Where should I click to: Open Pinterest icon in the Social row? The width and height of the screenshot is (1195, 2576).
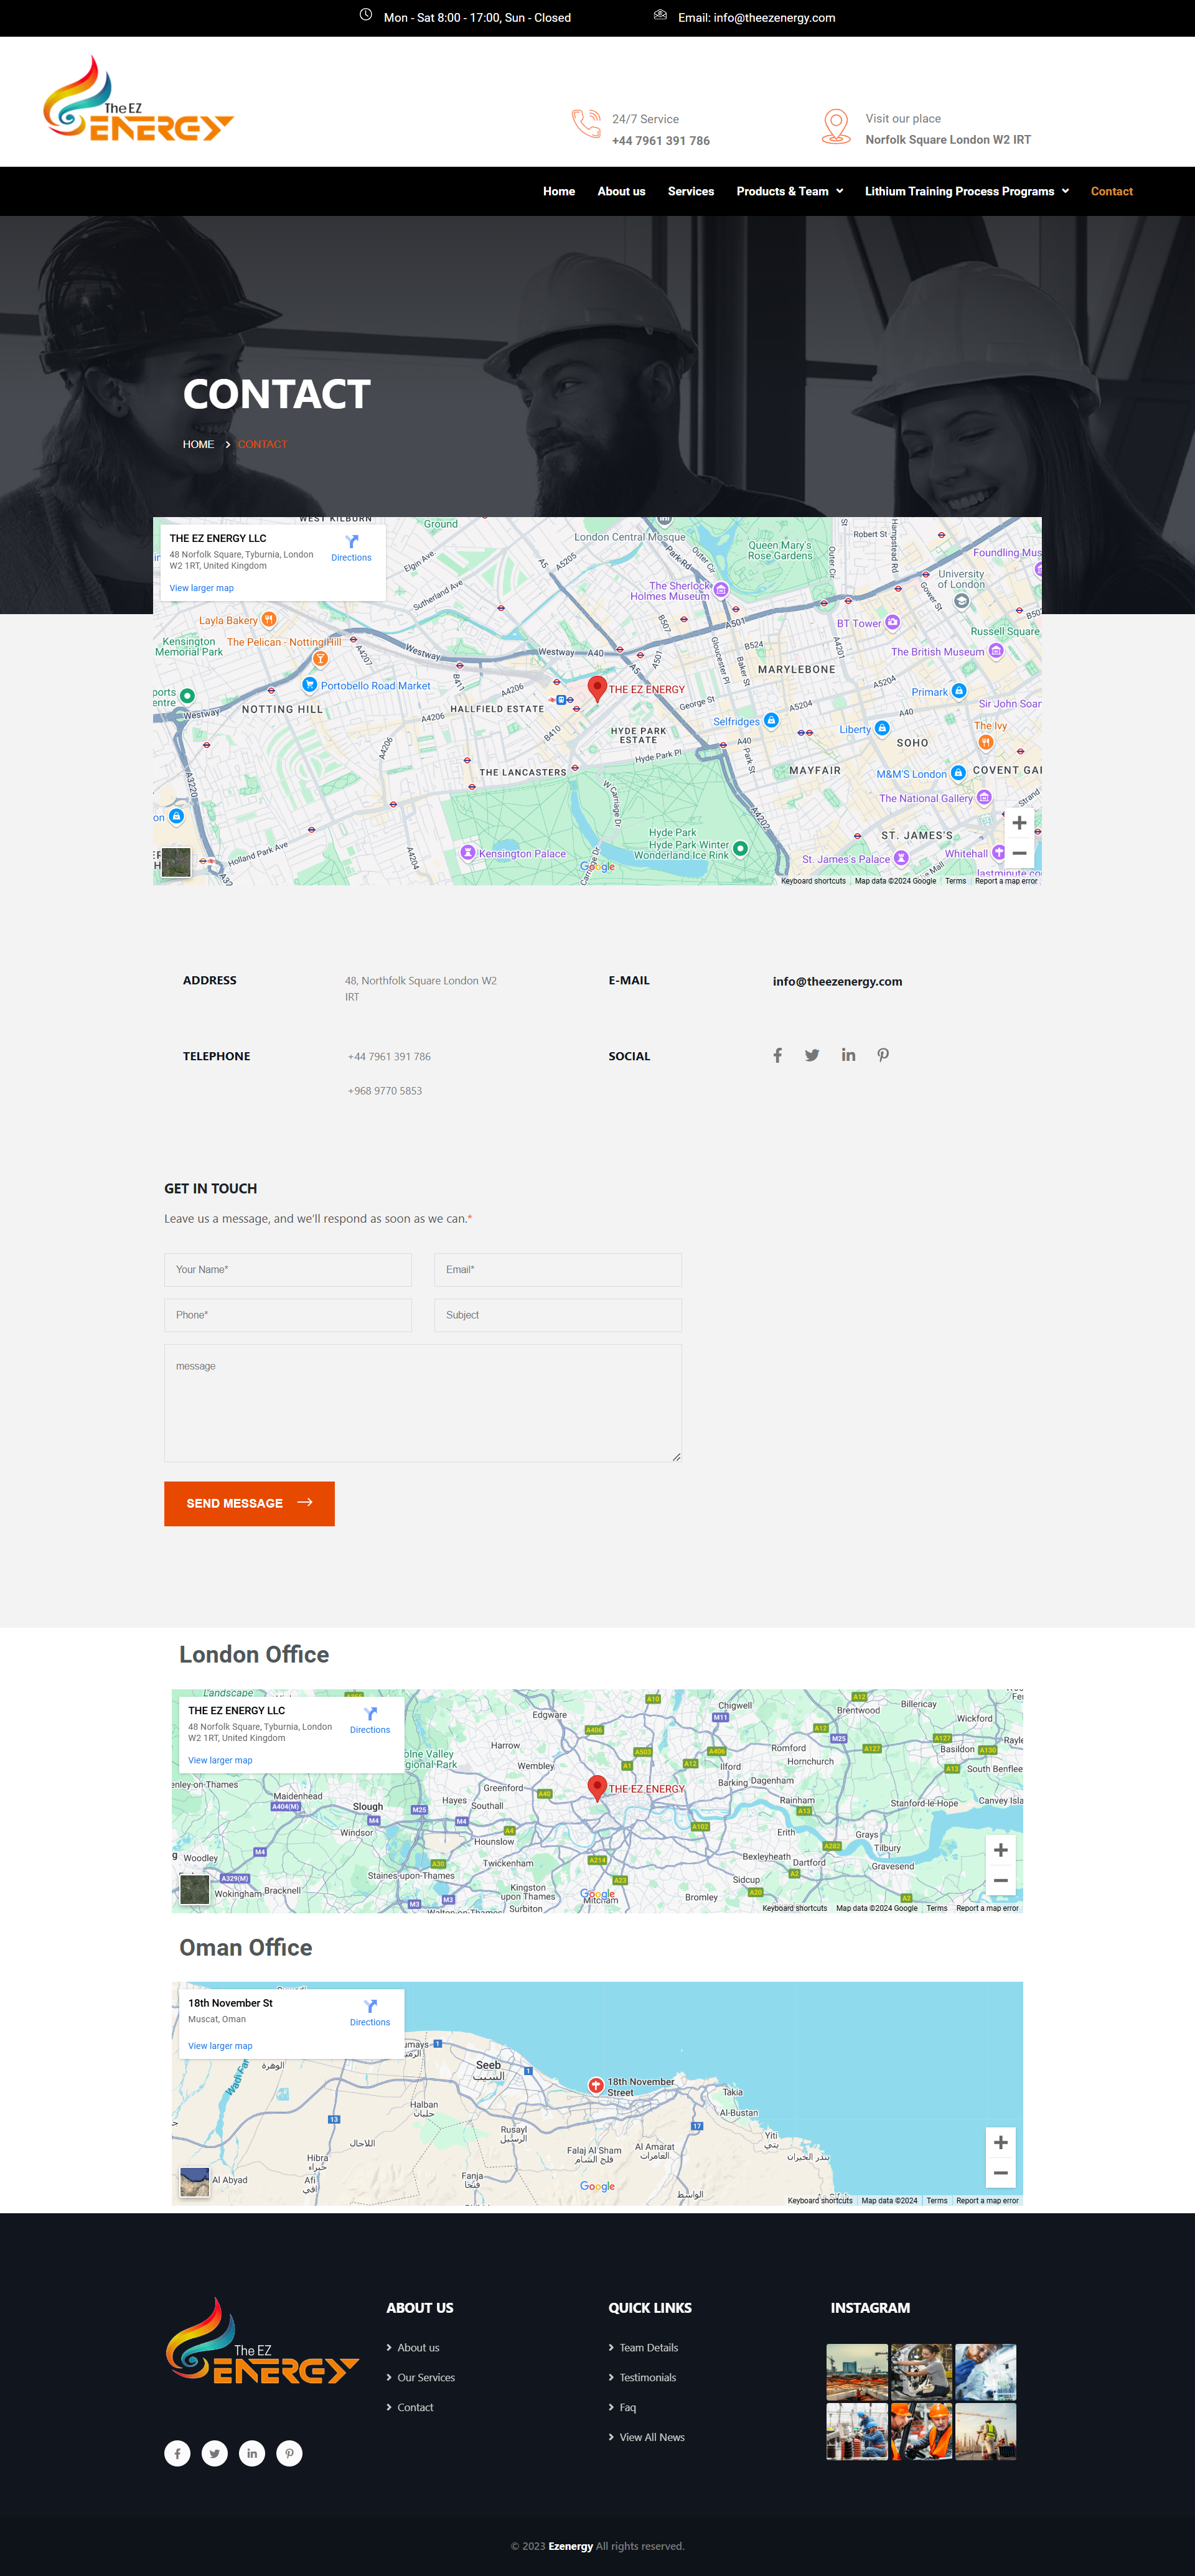pyautogui.click(x=883, y=1055)
